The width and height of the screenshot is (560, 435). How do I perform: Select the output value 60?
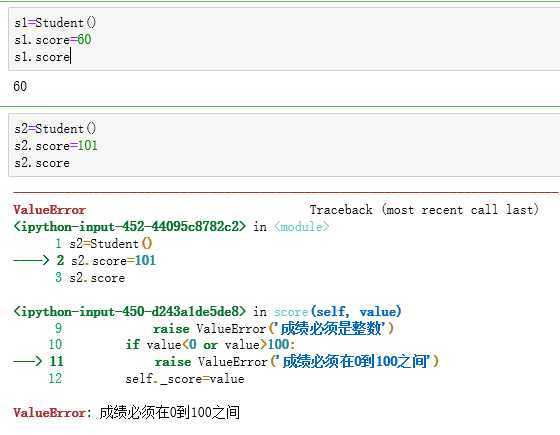click(x=20, y=86)
